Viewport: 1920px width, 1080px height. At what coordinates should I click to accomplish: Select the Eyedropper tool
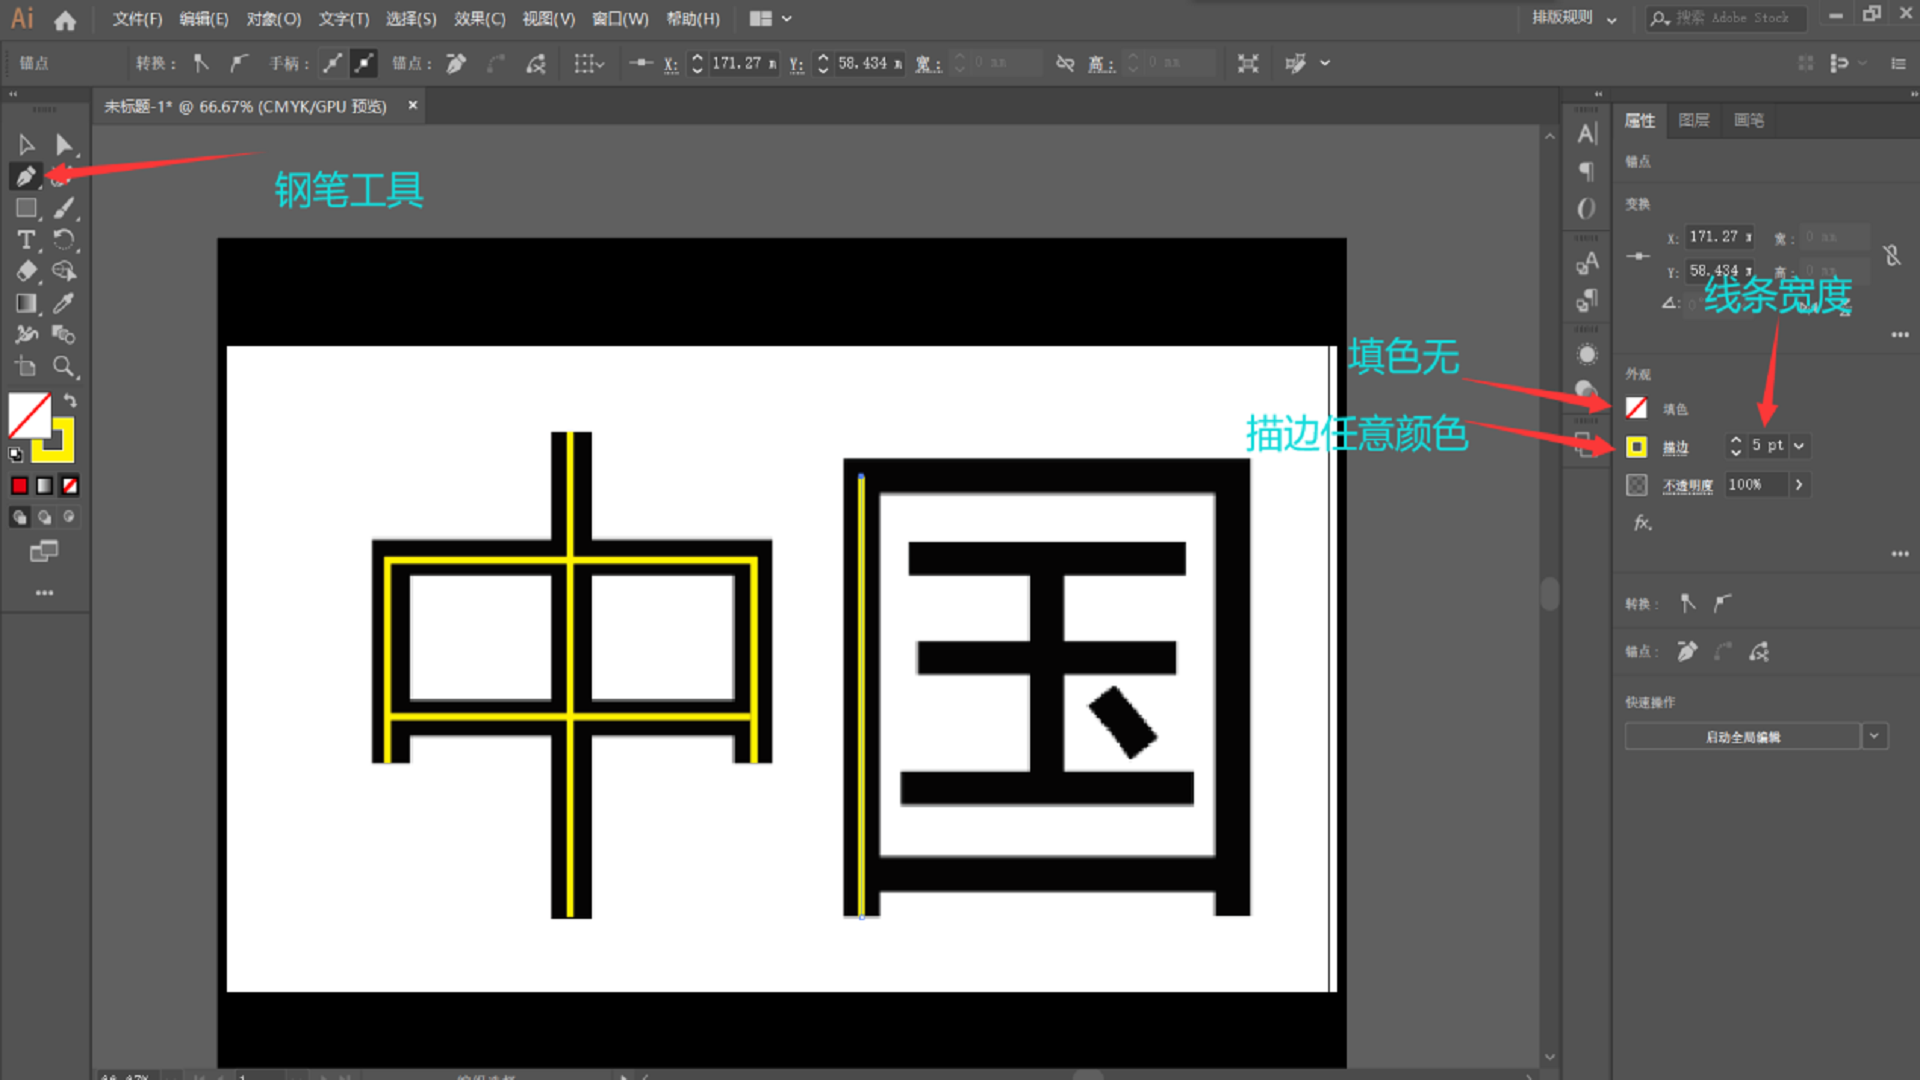(64, 303)
